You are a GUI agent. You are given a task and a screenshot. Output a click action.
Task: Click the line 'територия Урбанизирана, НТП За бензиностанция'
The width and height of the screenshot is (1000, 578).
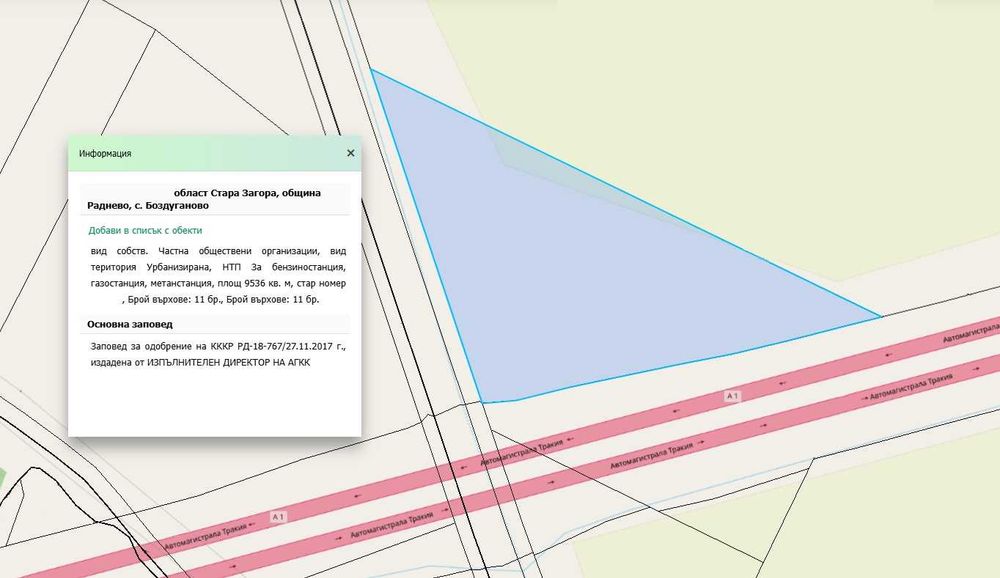[x=218, y=267]
